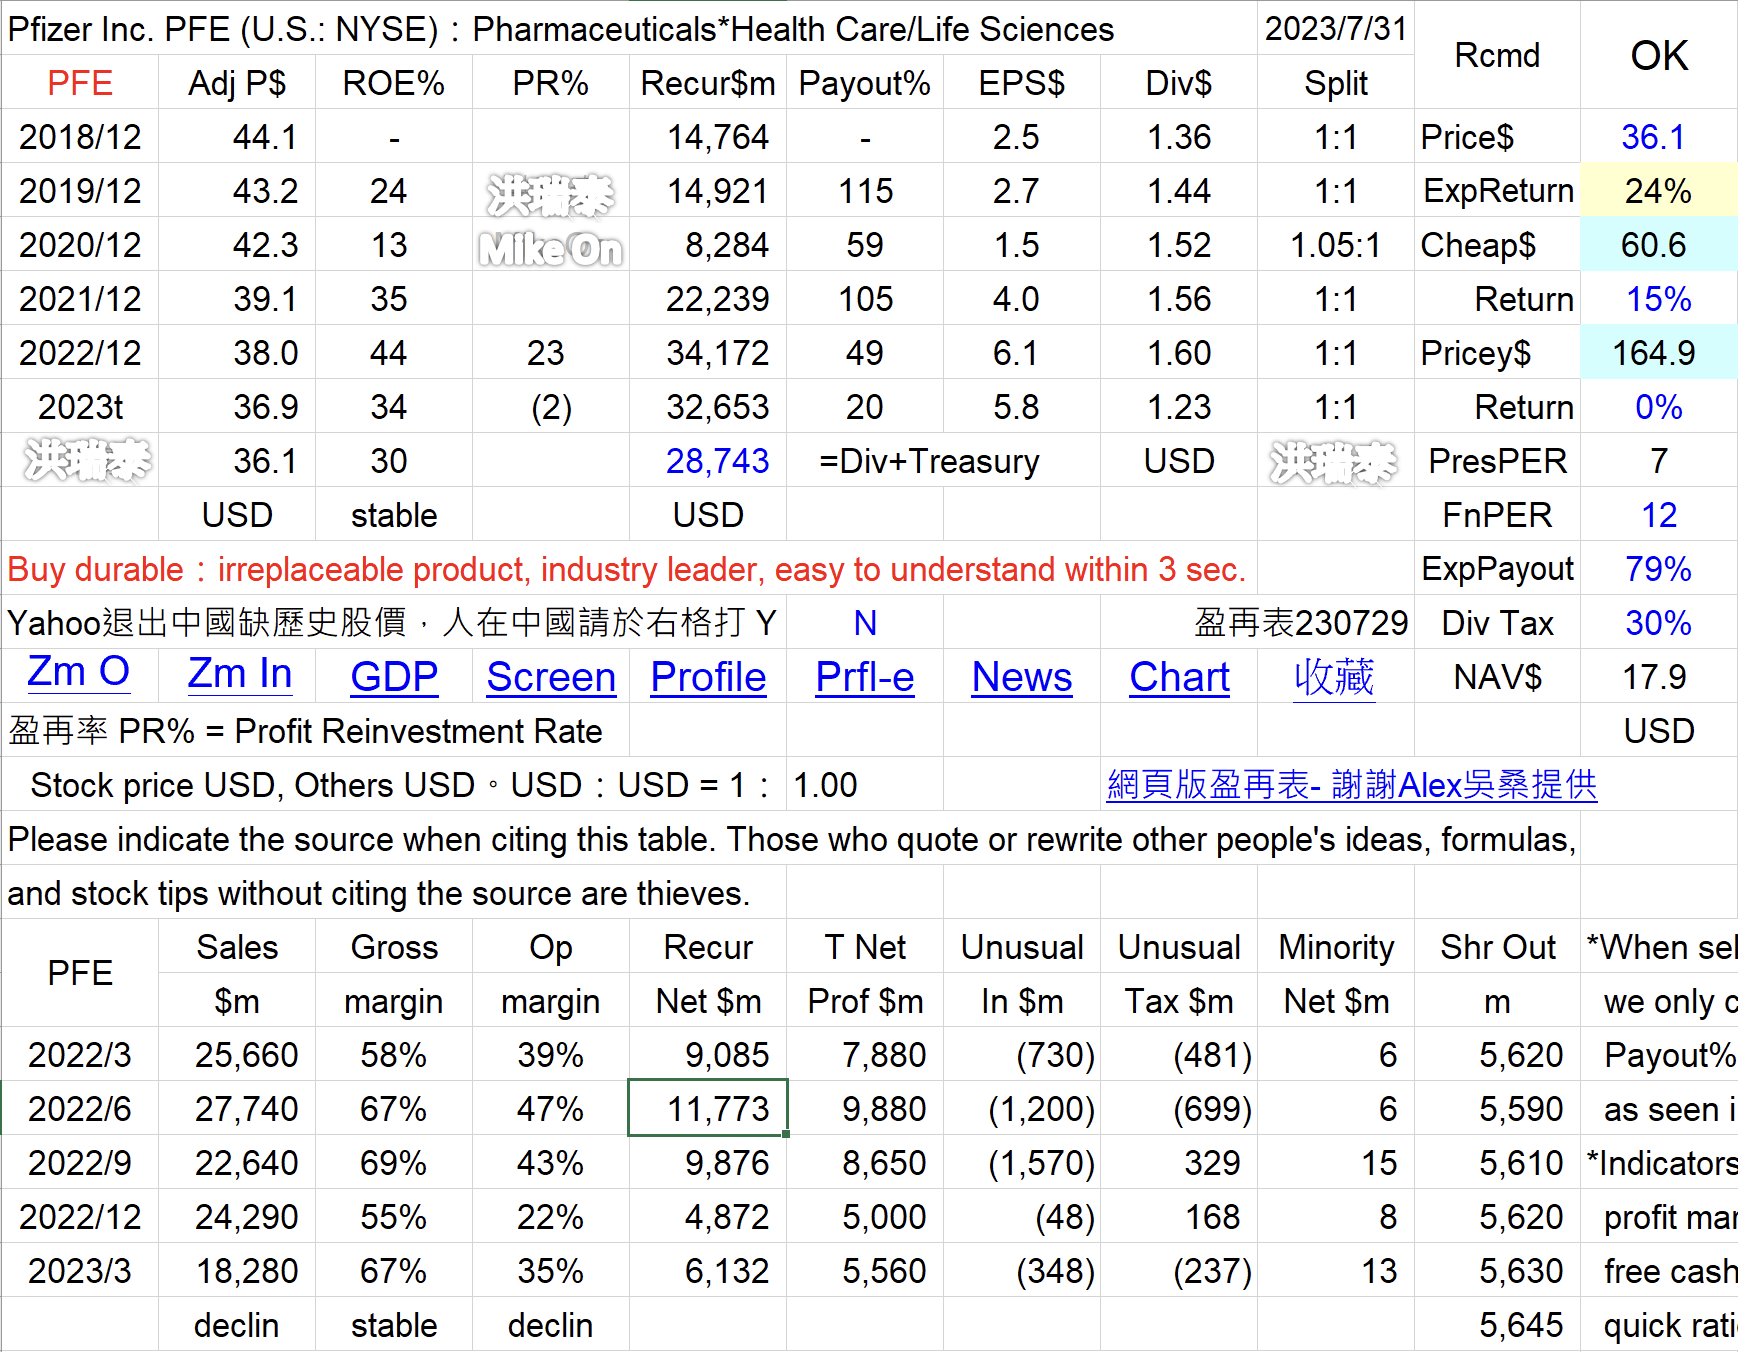
Task: Open the 網頁版盈再表 Alex吳桑 link
Action: click(x=1351, y=785)
